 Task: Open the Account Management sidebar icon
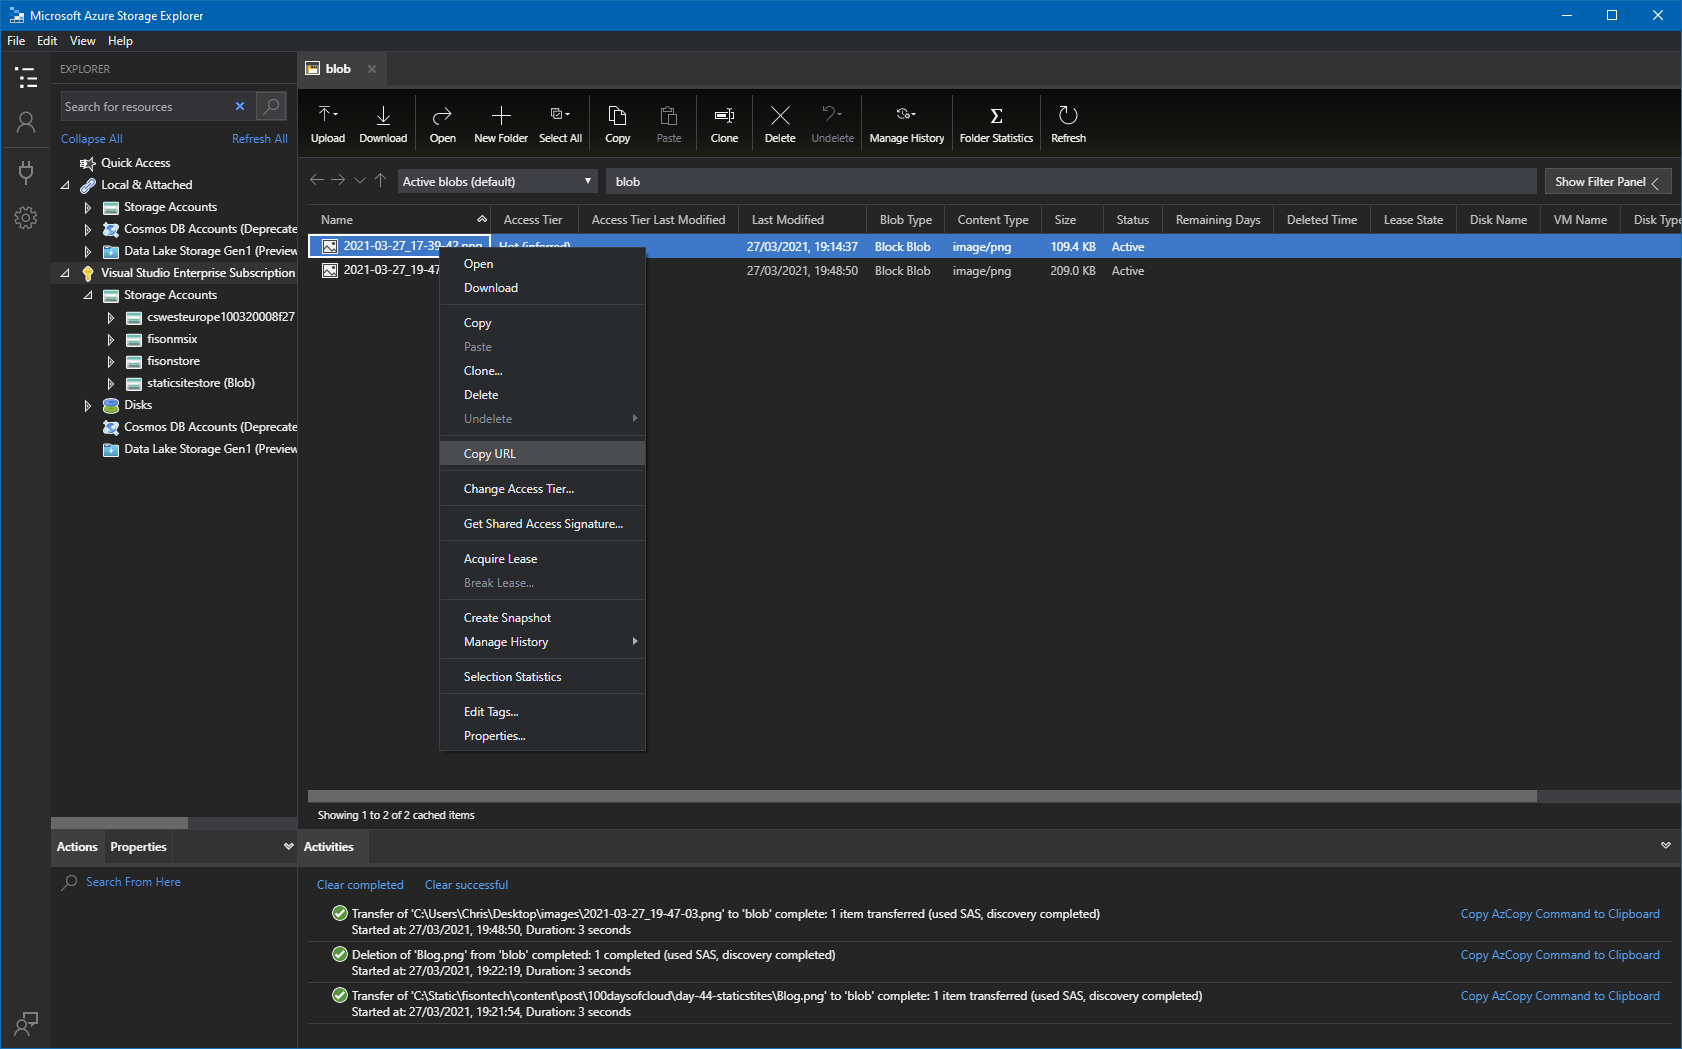pos(26,122)
